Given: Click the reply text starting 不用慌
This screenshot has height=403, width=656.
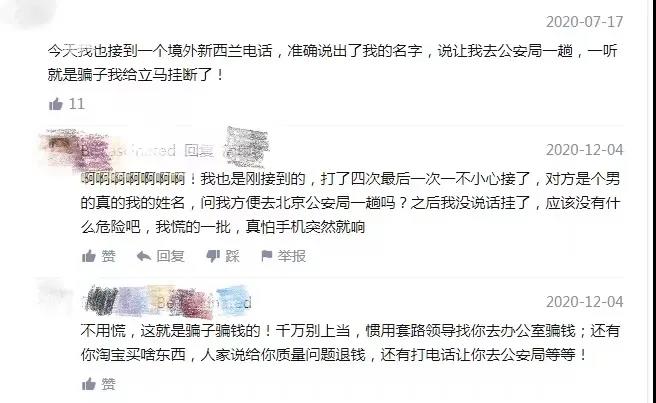Looking at the screenshot, I should (x=350, y=342).
